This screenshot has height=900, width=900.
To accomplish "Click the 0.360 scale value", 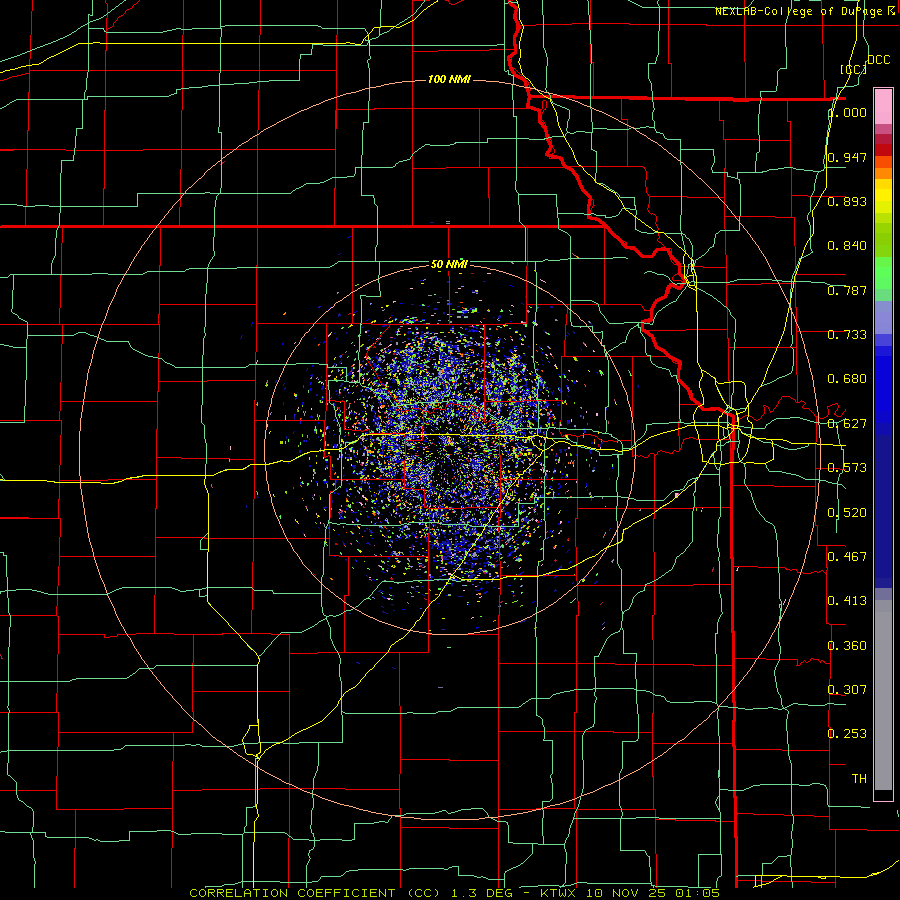I will (847, 646).
